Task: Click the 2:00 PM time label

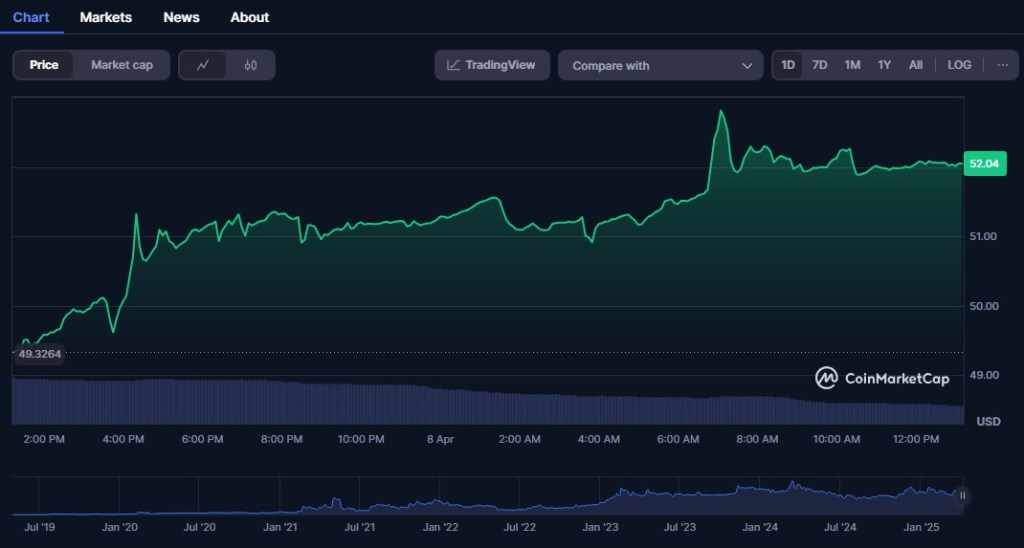Action: (x=44, y=440)
